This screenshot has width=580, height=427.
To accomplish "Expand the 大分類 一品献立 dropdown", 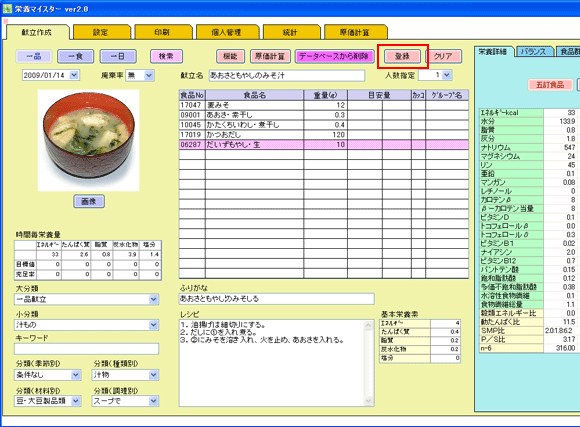I will pos(154,299).
